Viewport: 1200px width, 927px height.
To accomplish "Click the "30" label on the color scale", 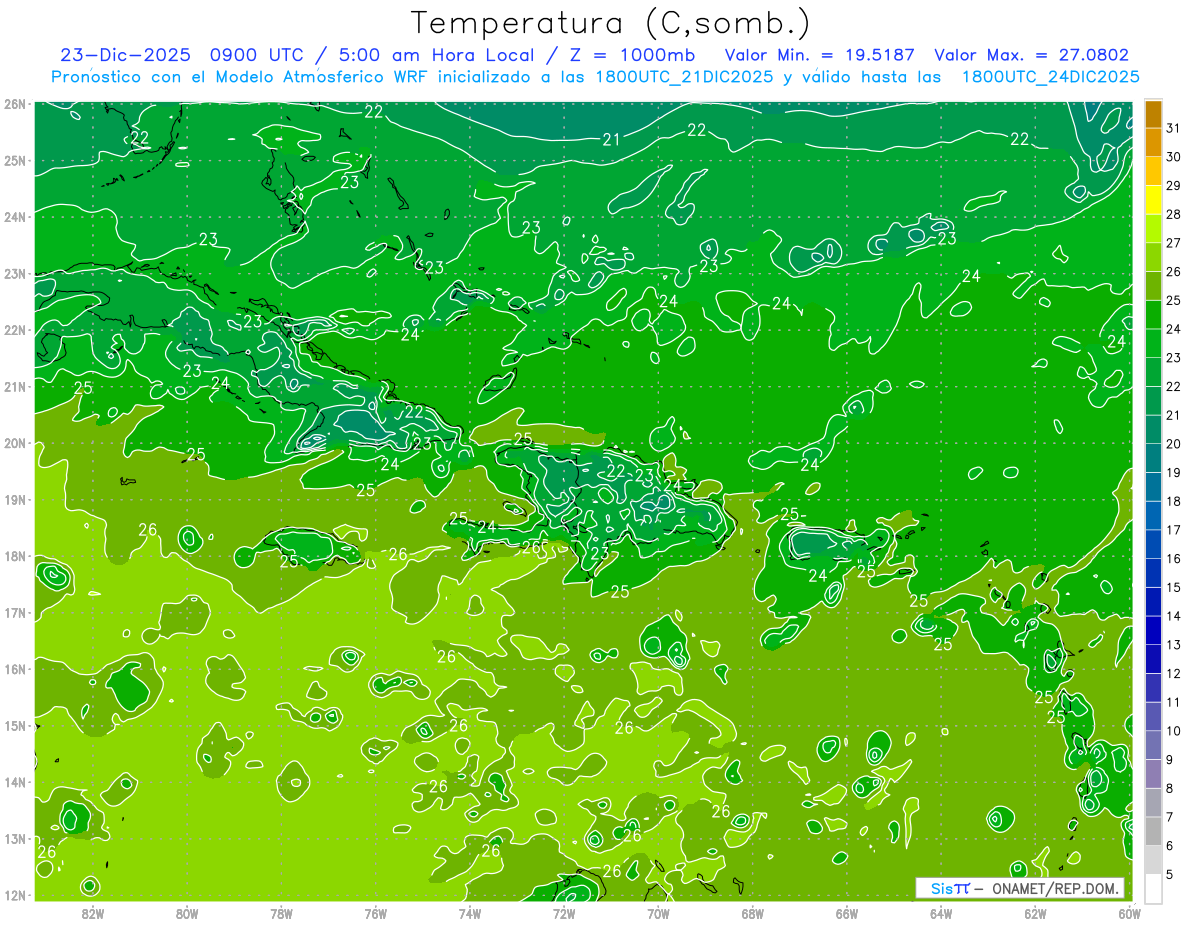I will coord(1174,157).
